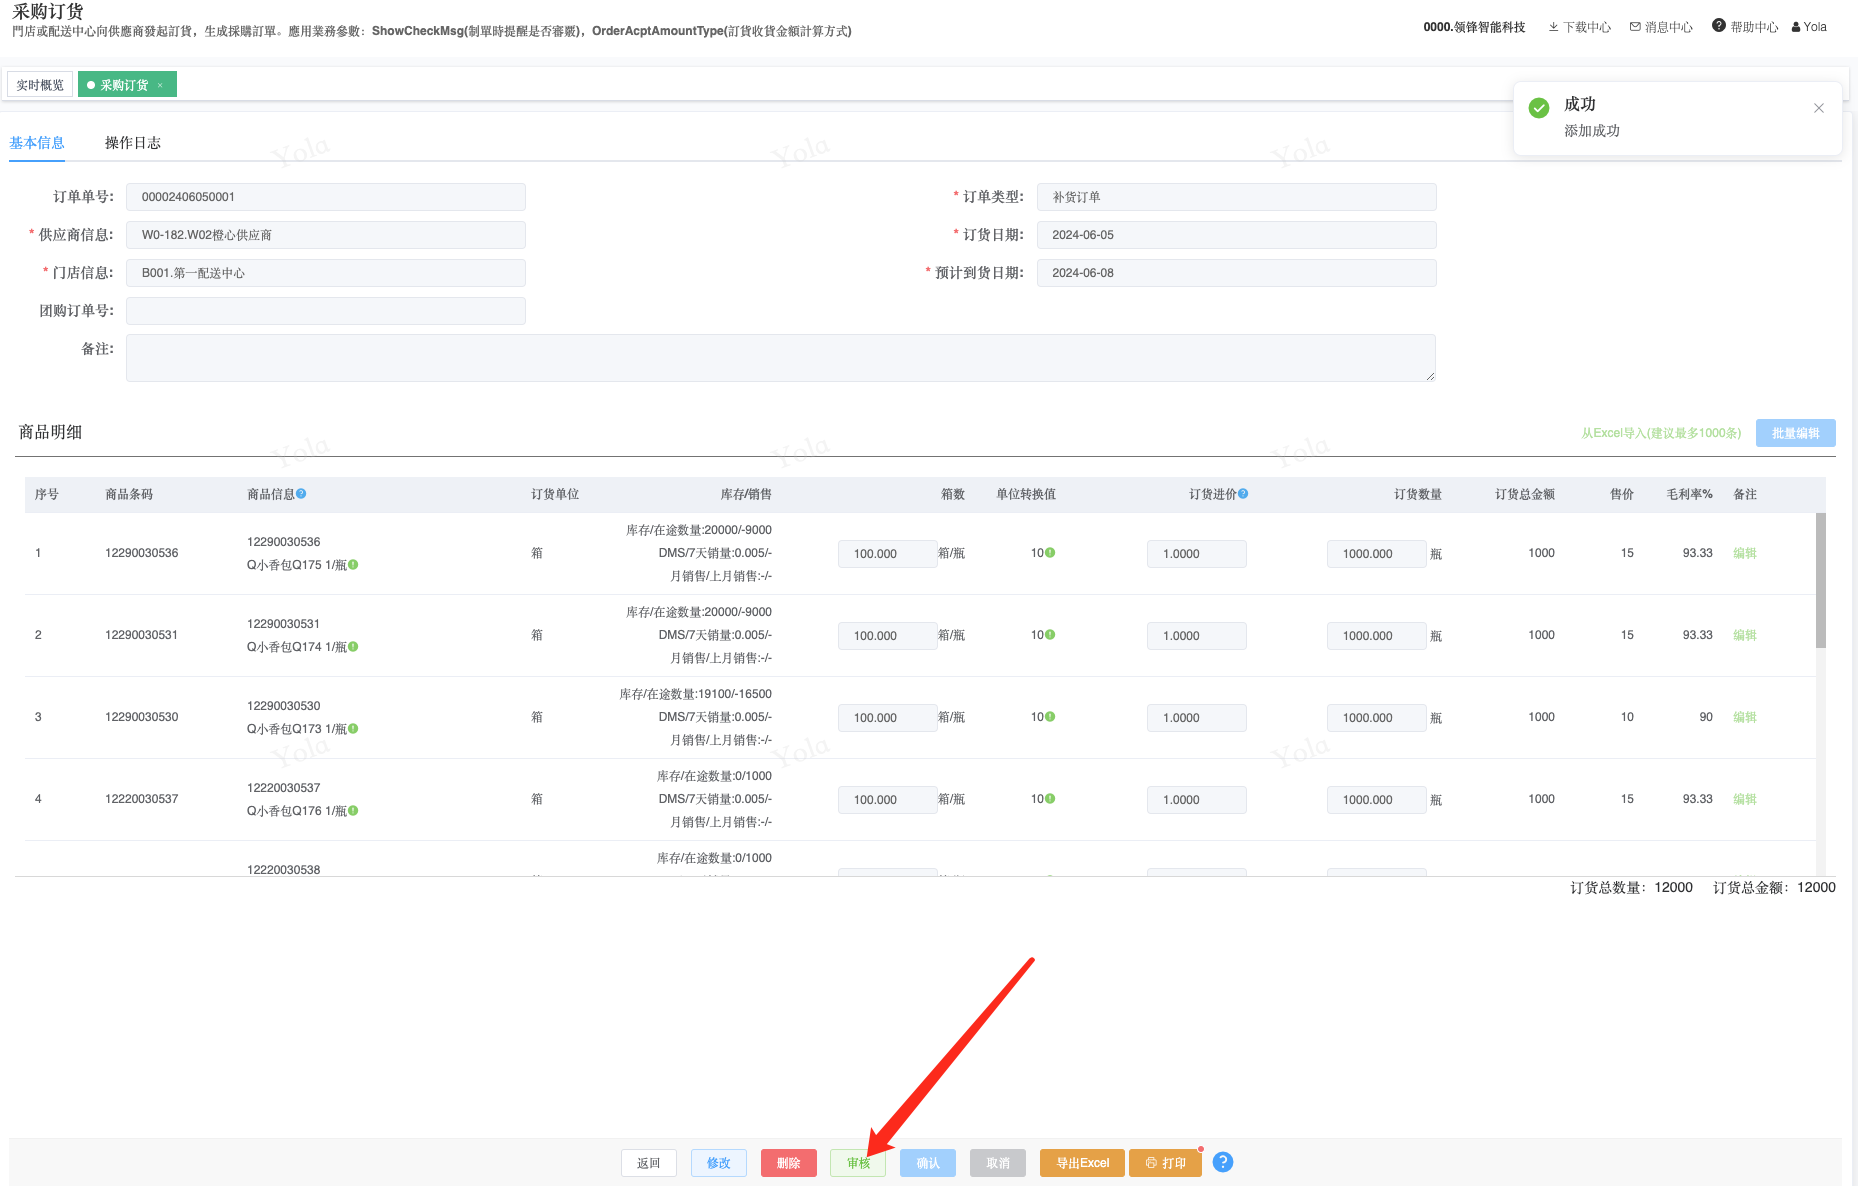Click the 商品条码 column header
Screen dimensions: 1858x1186
pos(129,494)
